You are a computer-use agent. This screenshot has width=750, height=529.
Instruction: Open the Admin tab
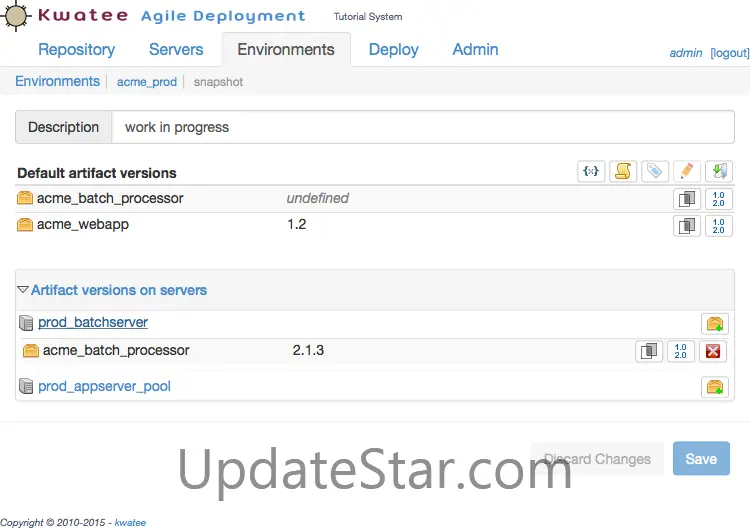475,50
